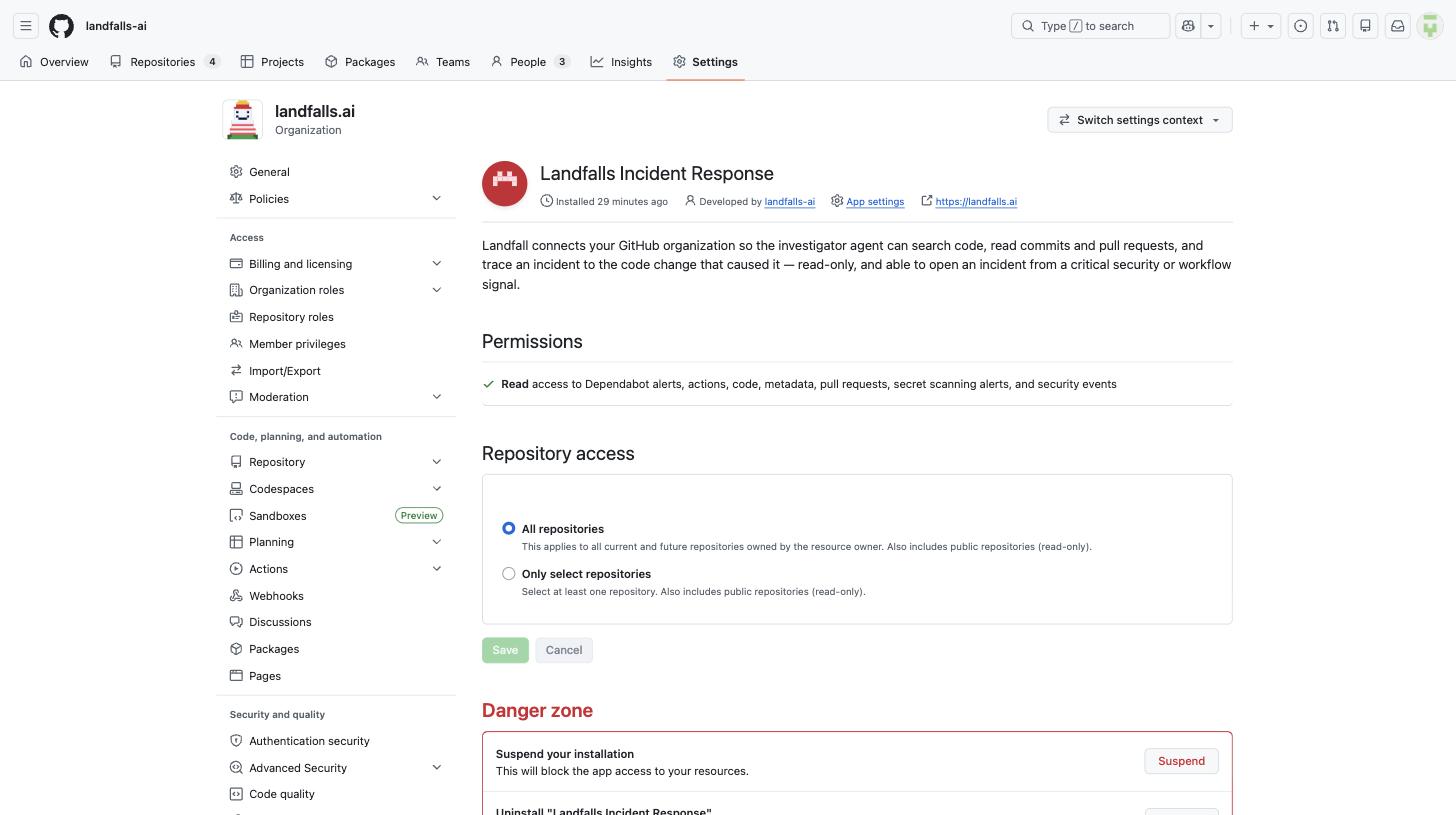Focus the Type / to search field
This screenshot has height=815, width=1456.
tap(1090, 26)
